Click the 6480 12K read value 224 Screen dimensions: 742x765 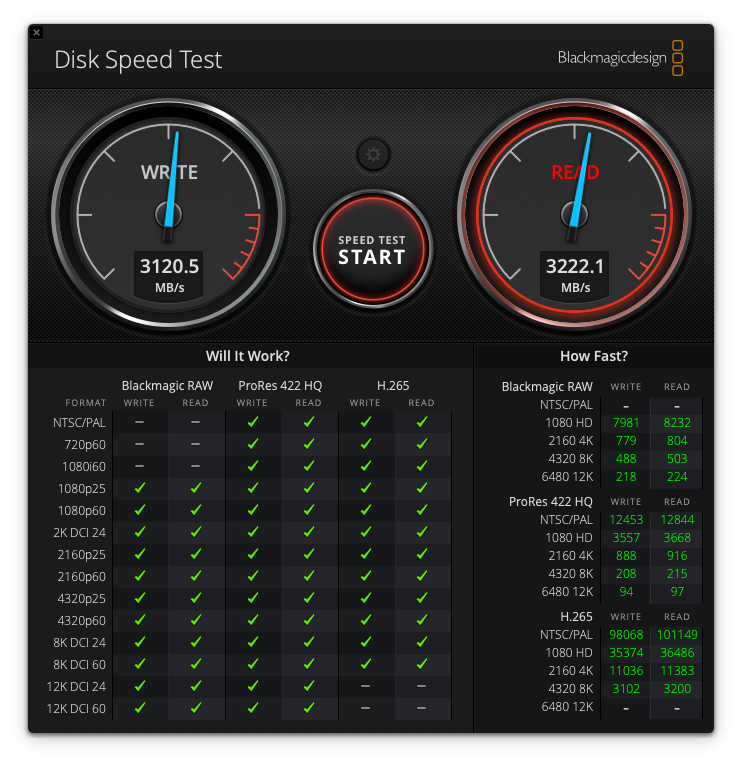point(677,477)
